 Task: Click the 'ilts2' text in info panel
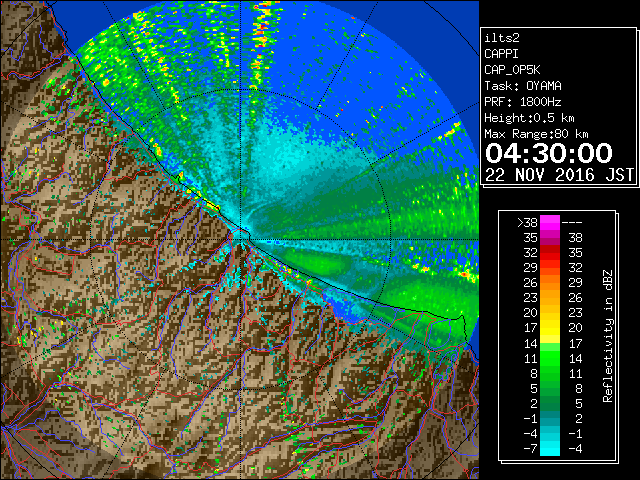[502, 38]
